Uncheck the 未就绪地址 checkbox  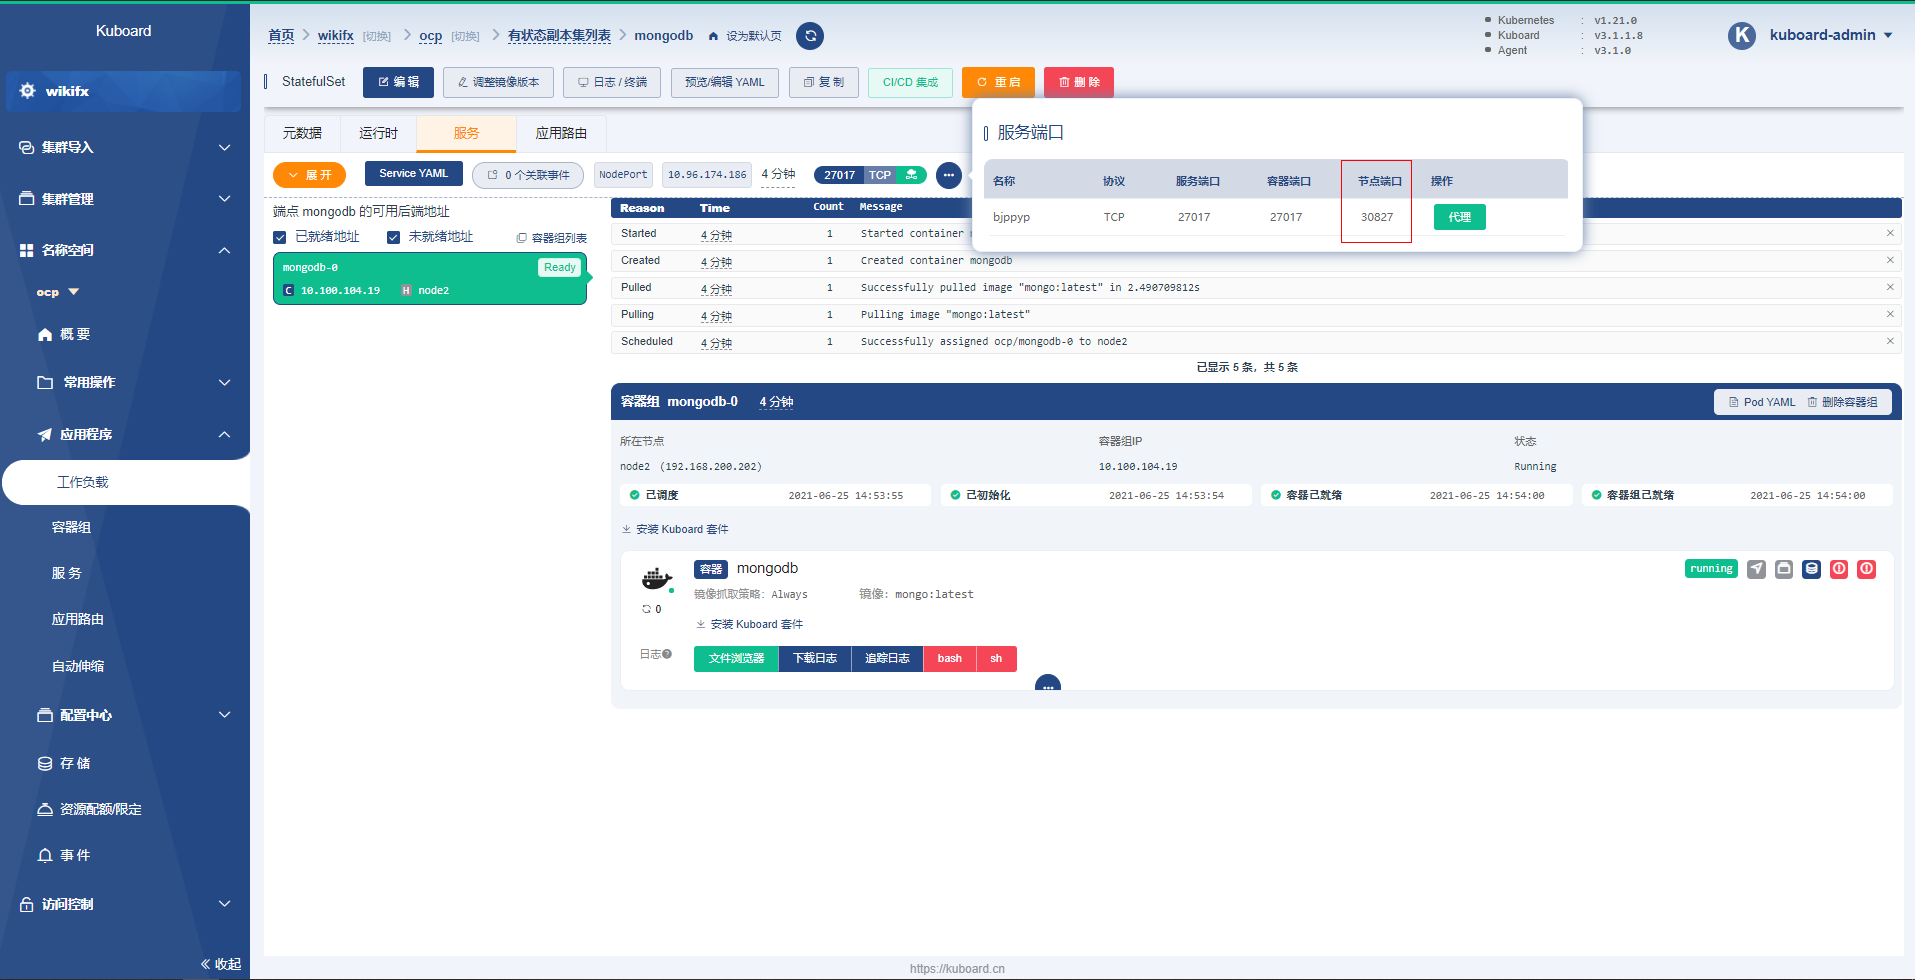coord(394,237)
